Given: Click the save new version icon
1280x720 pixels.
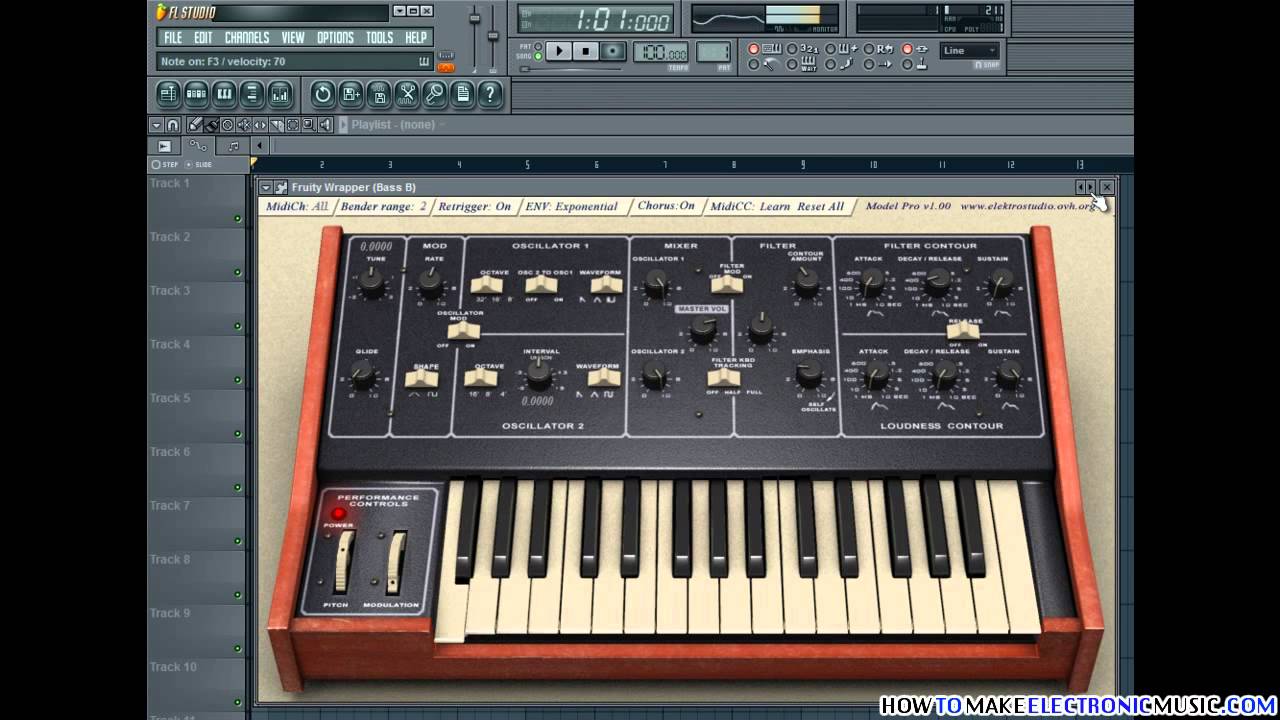Looking at the screenshot, I should coord(350,95).
